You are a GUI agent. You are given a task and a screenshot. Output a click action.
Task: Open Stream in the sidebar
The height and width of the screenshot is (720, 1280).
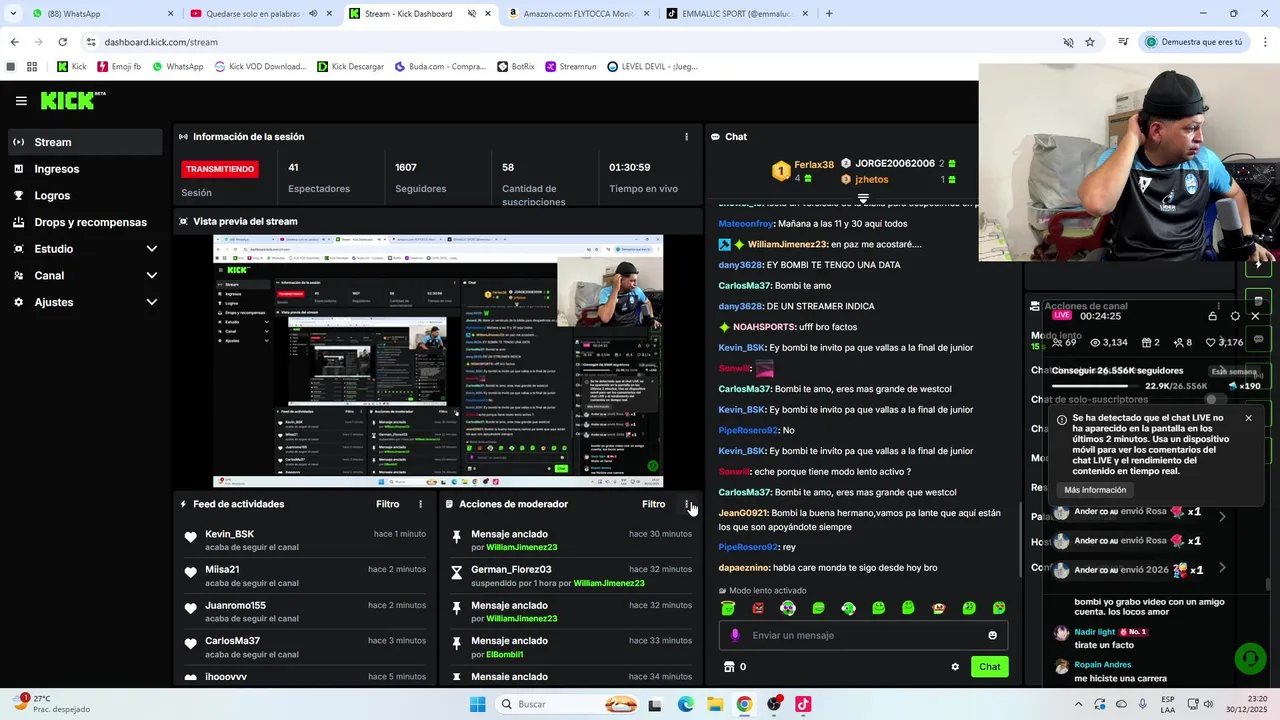point(86,142)
